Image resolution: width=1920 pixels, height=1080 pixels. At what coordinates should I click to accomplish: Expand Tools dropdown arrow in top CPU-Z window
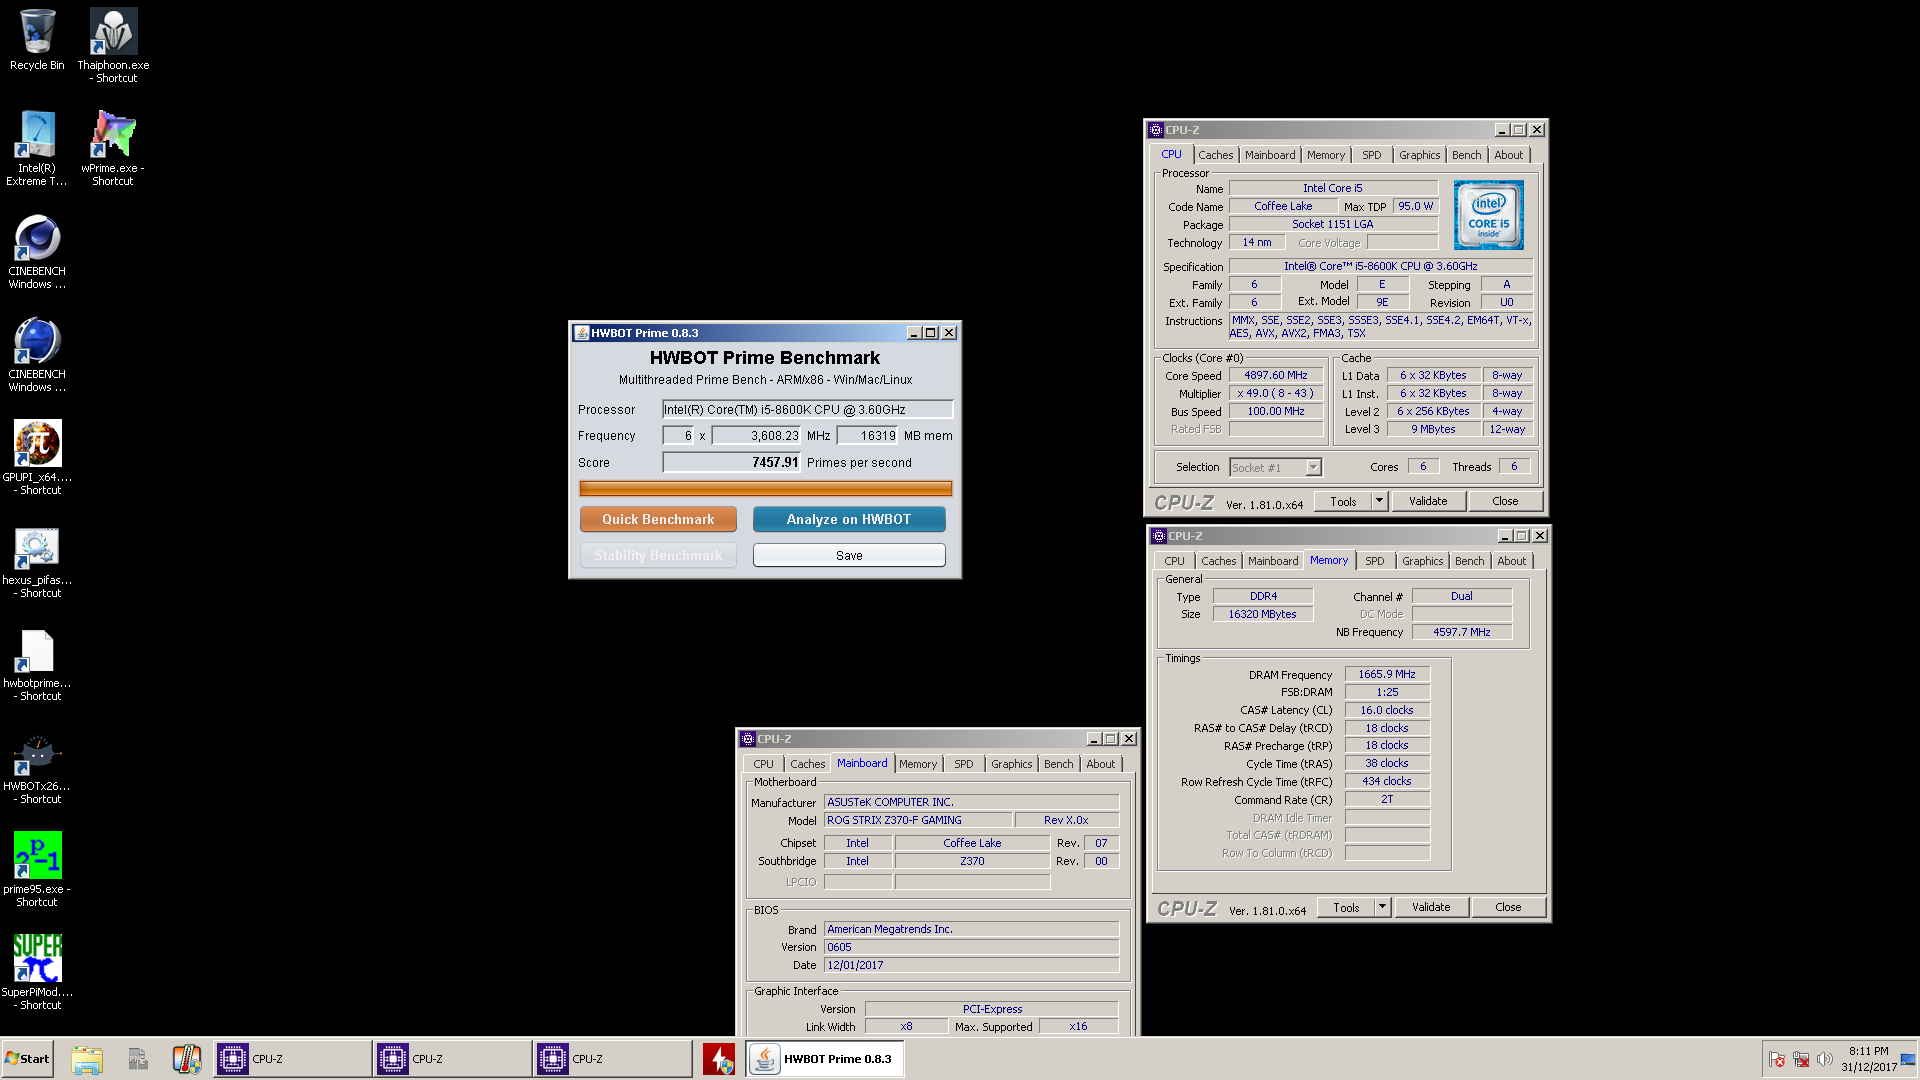(x=1380, y=501)
